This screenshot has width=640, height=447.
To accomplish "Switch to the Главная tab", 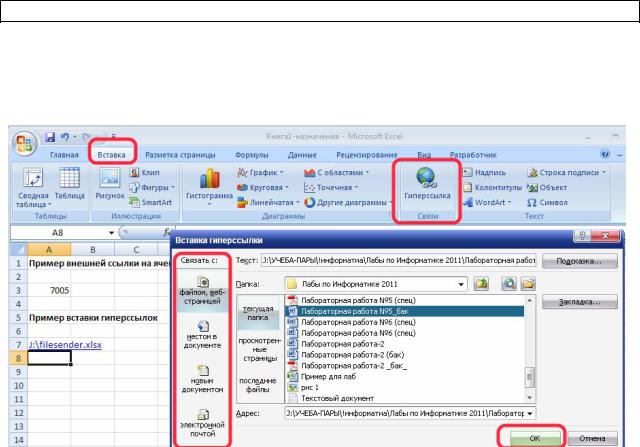I will click(x=64, y=155).
